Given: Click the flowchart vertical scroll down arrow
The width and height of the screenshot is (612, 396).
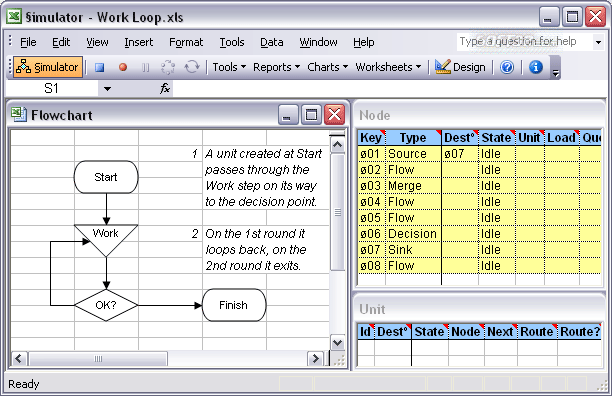Looking at the screenshot, I should [x=337, y=343].
